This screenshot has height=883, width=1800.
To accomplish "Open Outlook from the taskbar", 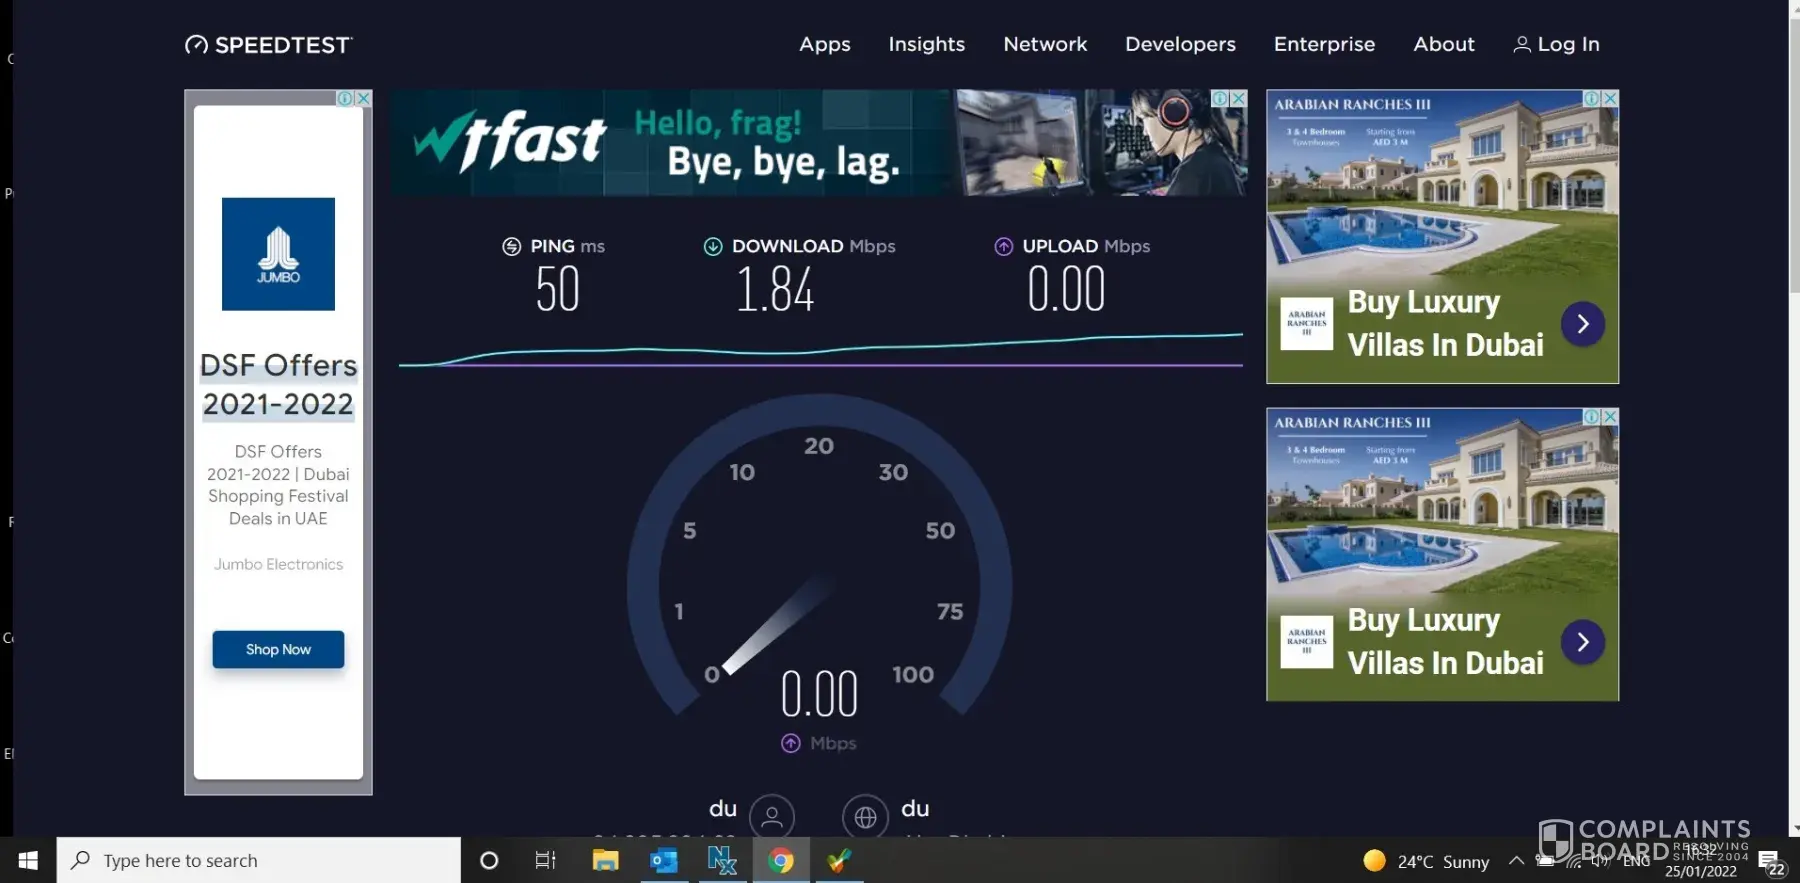I will (x=663, y=860).
